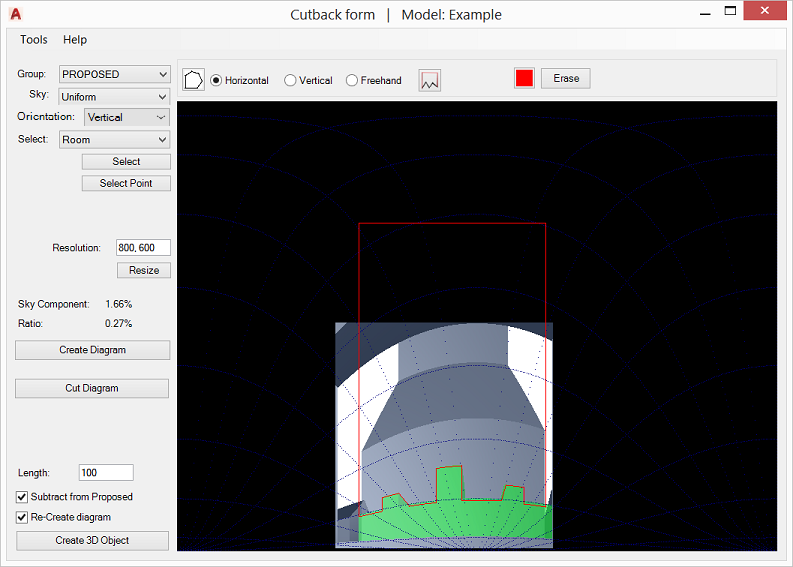Screen dimensions: 793x567
Task: Click the Resolution input field
Action: (x=143, y=247)
